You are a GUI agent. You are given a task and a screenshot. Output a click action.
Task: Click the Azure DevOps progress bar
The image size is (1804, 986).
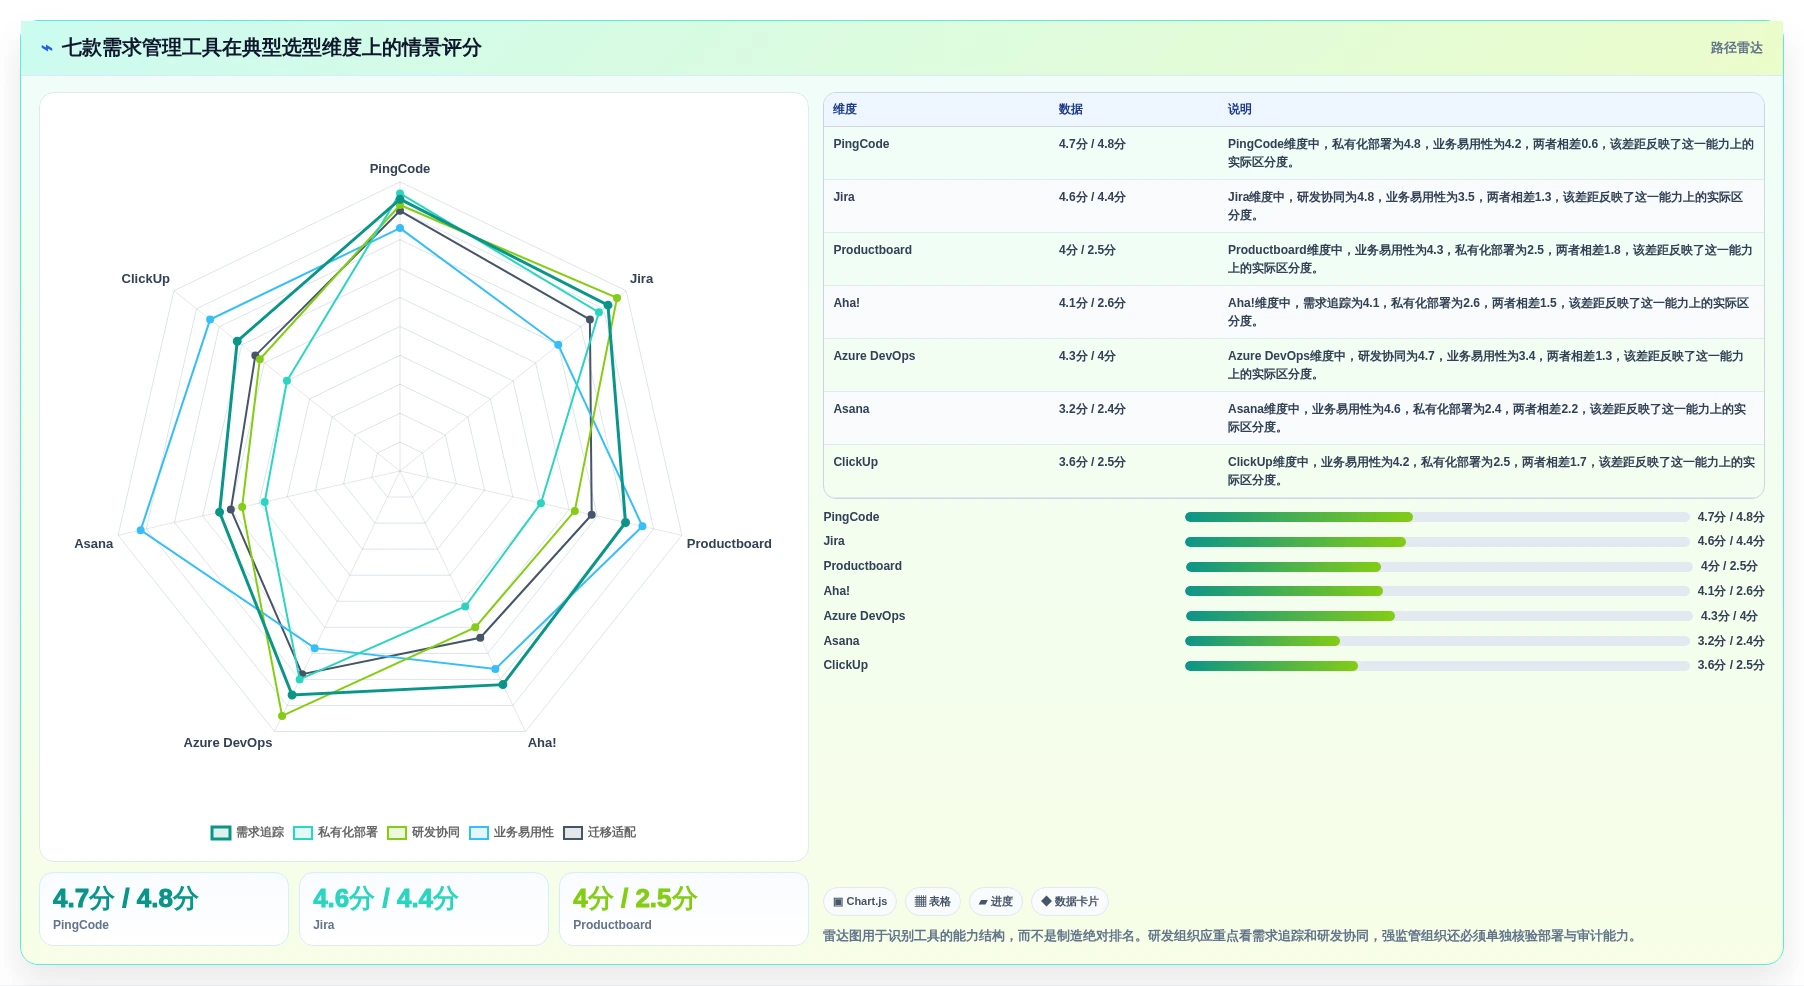1437,616
